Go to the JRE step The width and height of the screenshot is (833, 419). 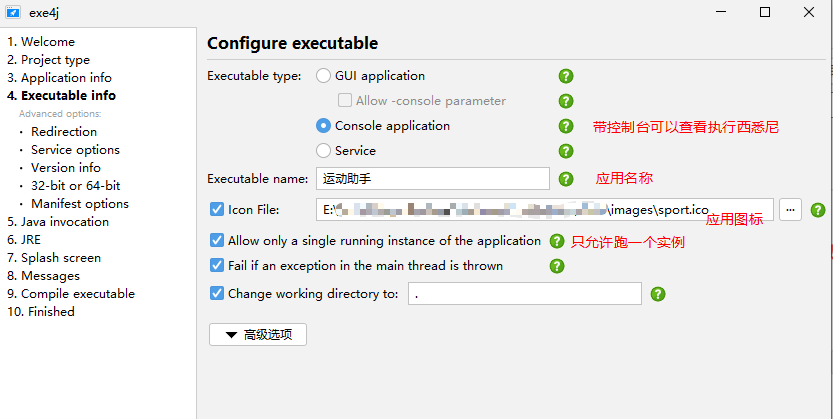(x=22, y=240)
